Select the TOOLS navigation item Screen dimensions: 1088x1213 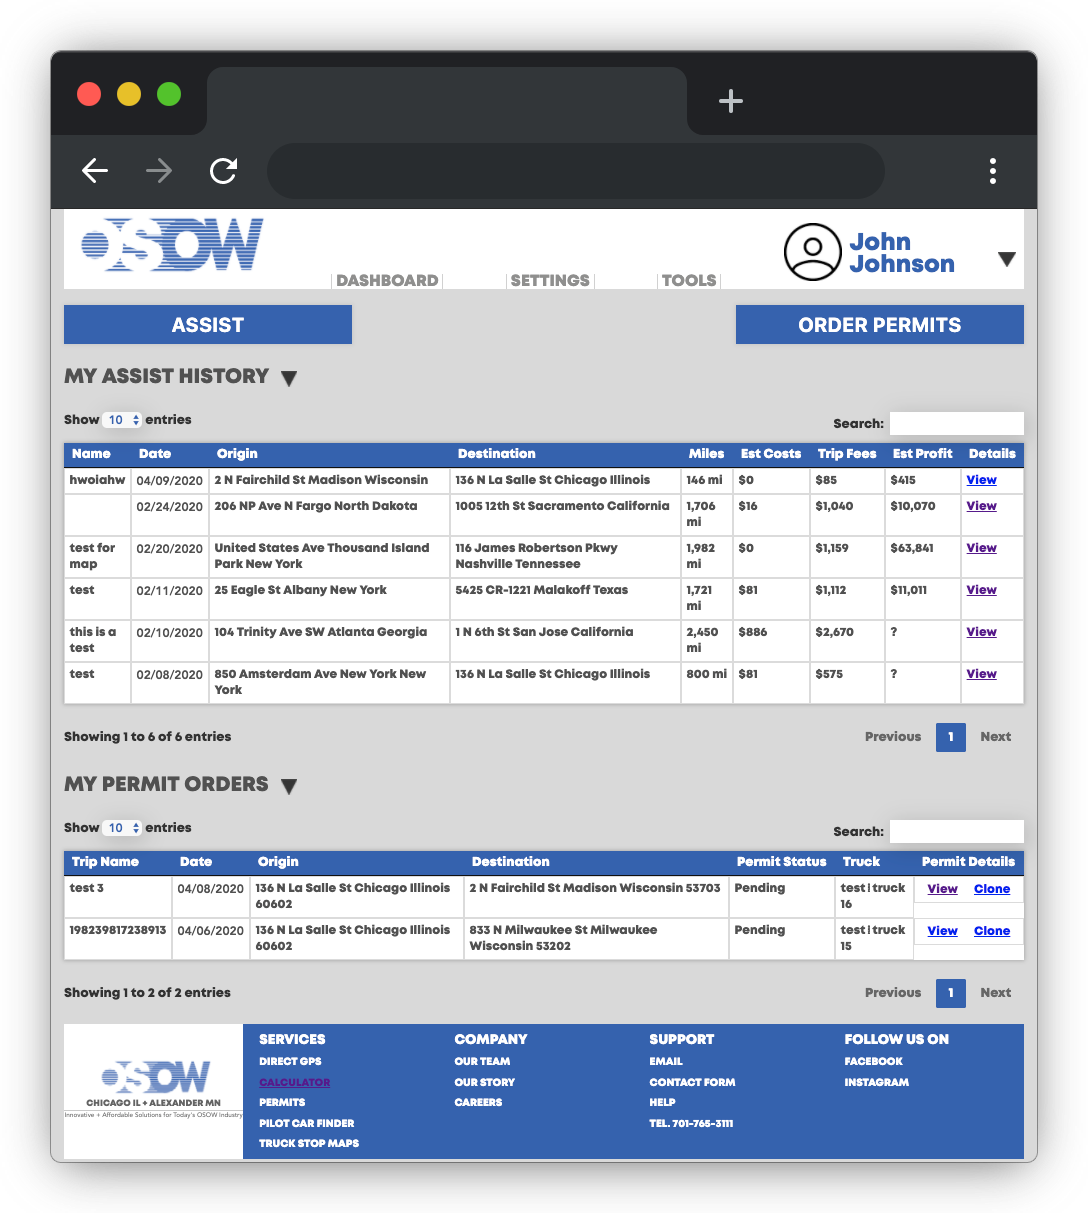coord(688,281)
